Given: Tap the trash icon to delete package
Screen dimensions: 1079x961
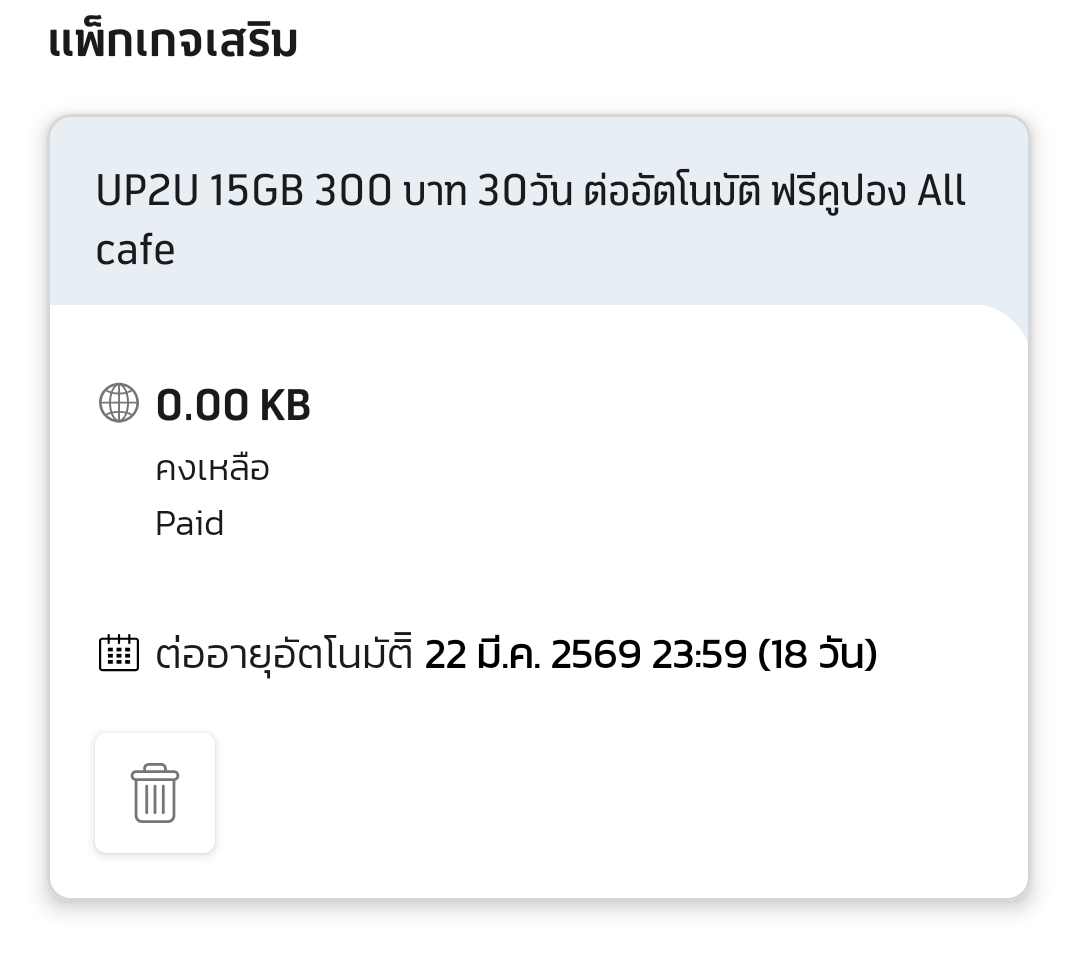Looking at the screenshot, I should click(155, 793).
